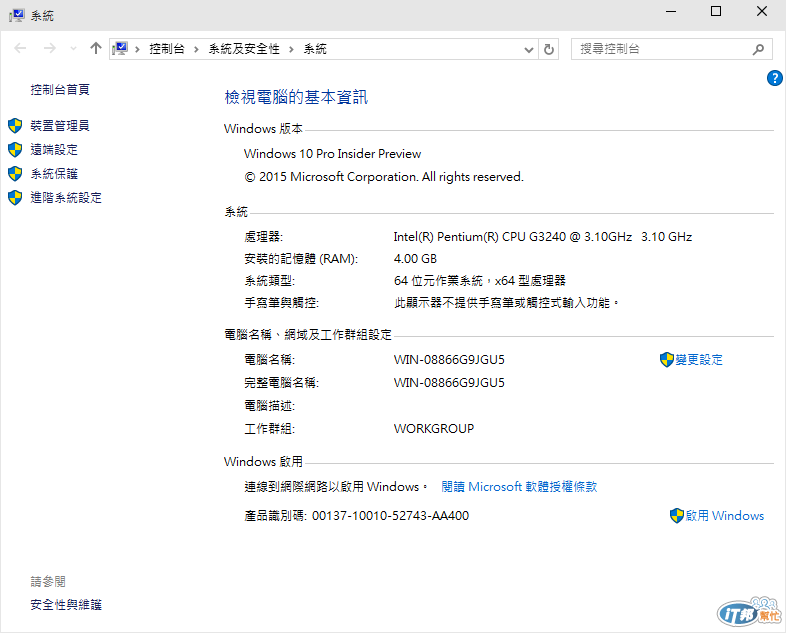This screenshot has width=786, height=633.
Task: Click 啟用 Windows activation link
Action: click(724, 515)
